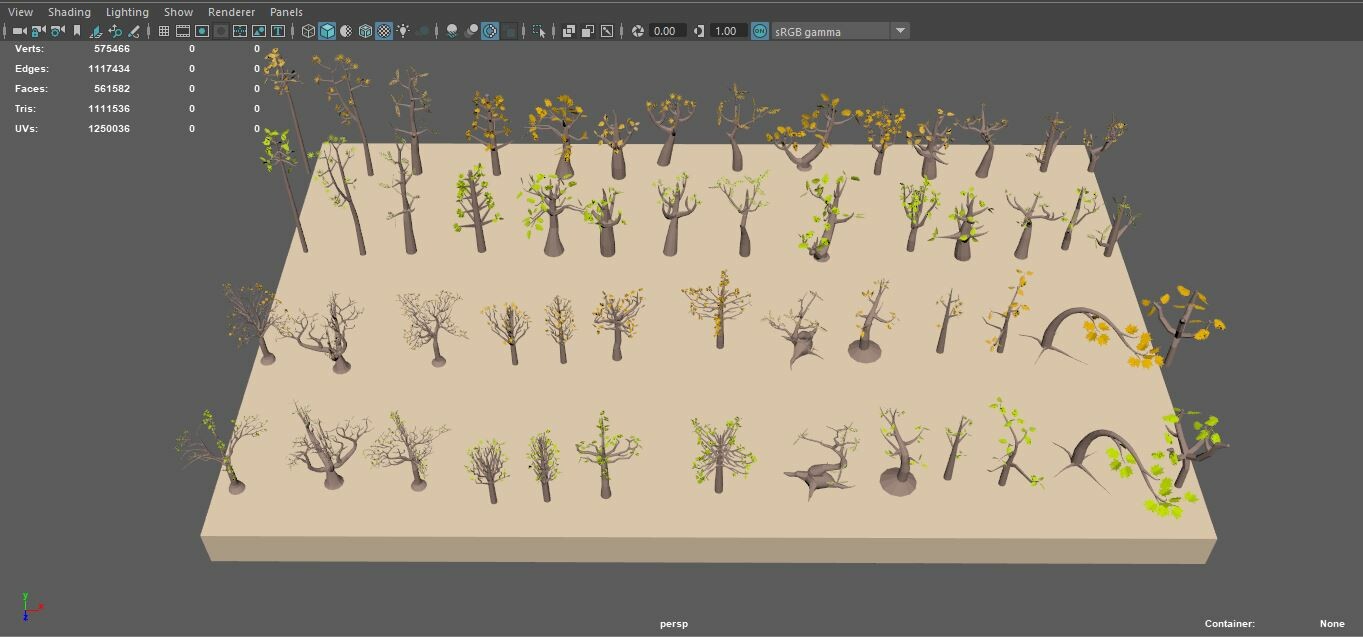Show the resolution gate
Image resolution: width=1363 pixels, height=637 pixels.
202,30
